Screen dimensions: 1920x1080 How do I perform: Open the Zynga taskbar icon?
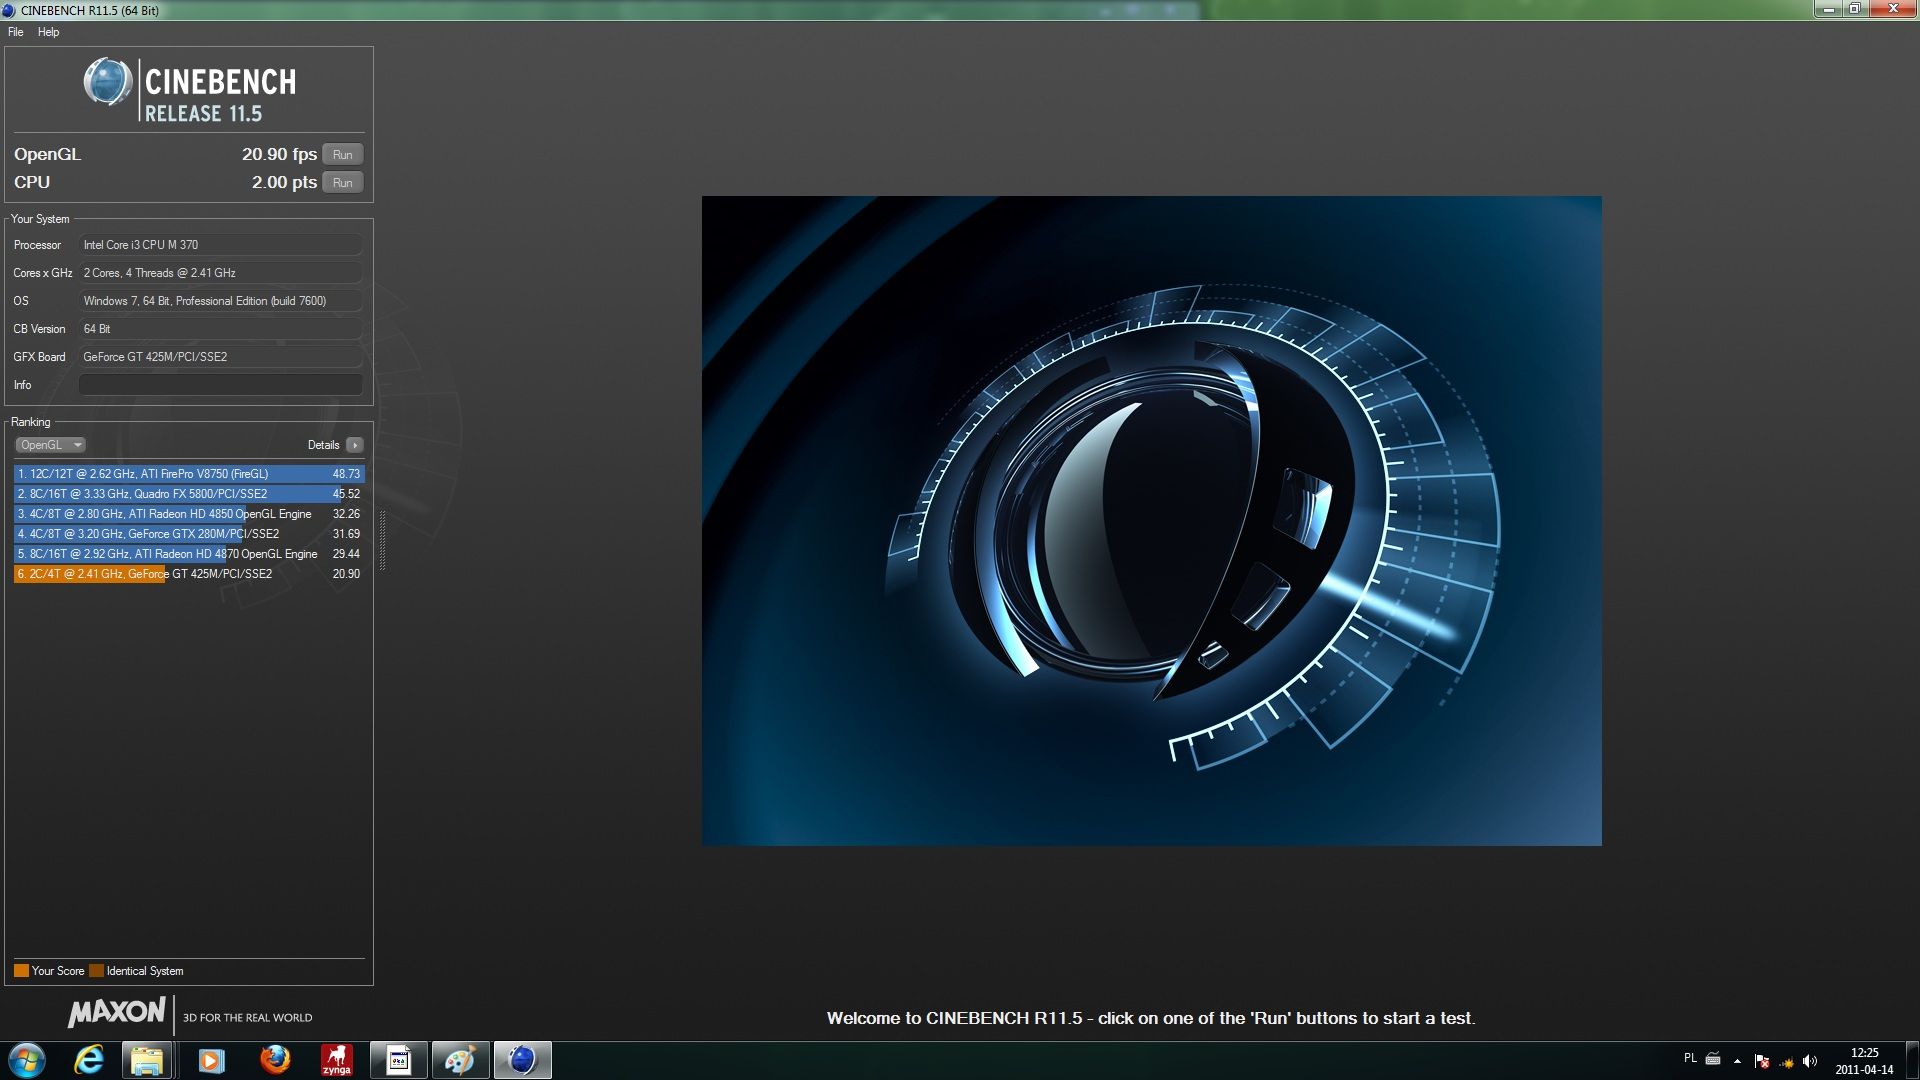[x=336, y=1060]
